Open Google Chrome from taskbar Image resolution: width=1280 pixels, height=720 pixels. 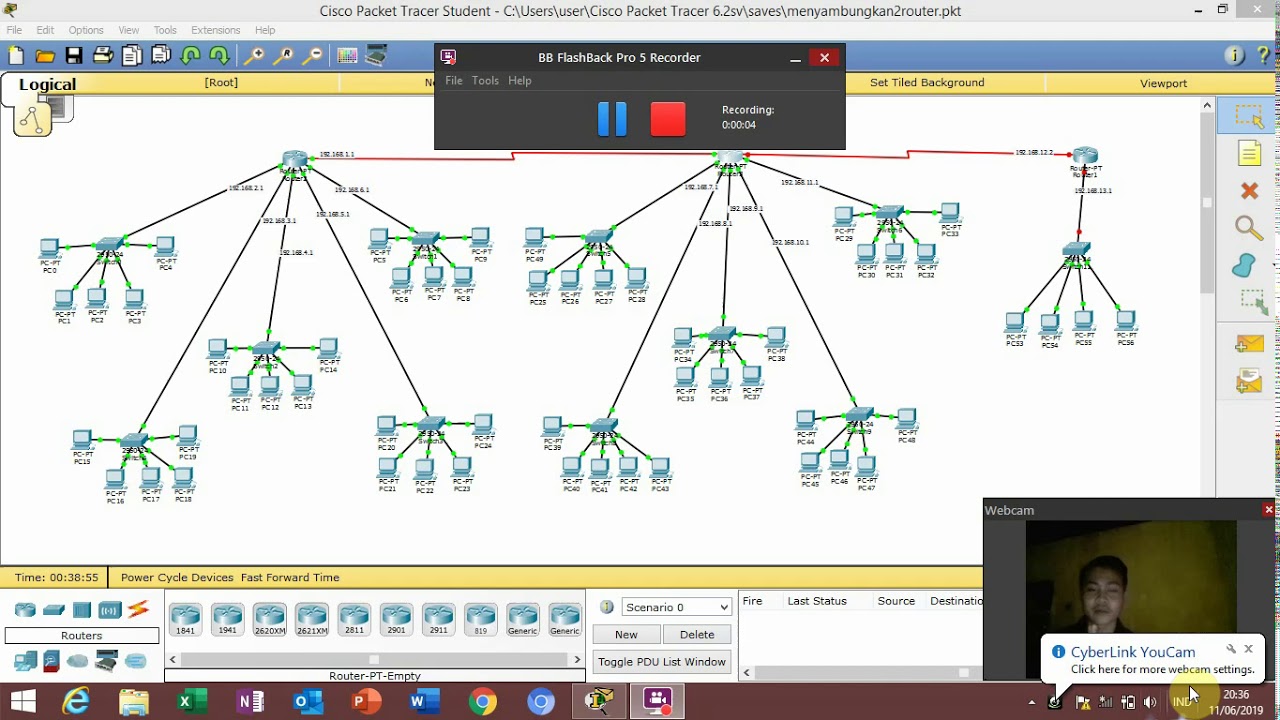click(483, 701)
